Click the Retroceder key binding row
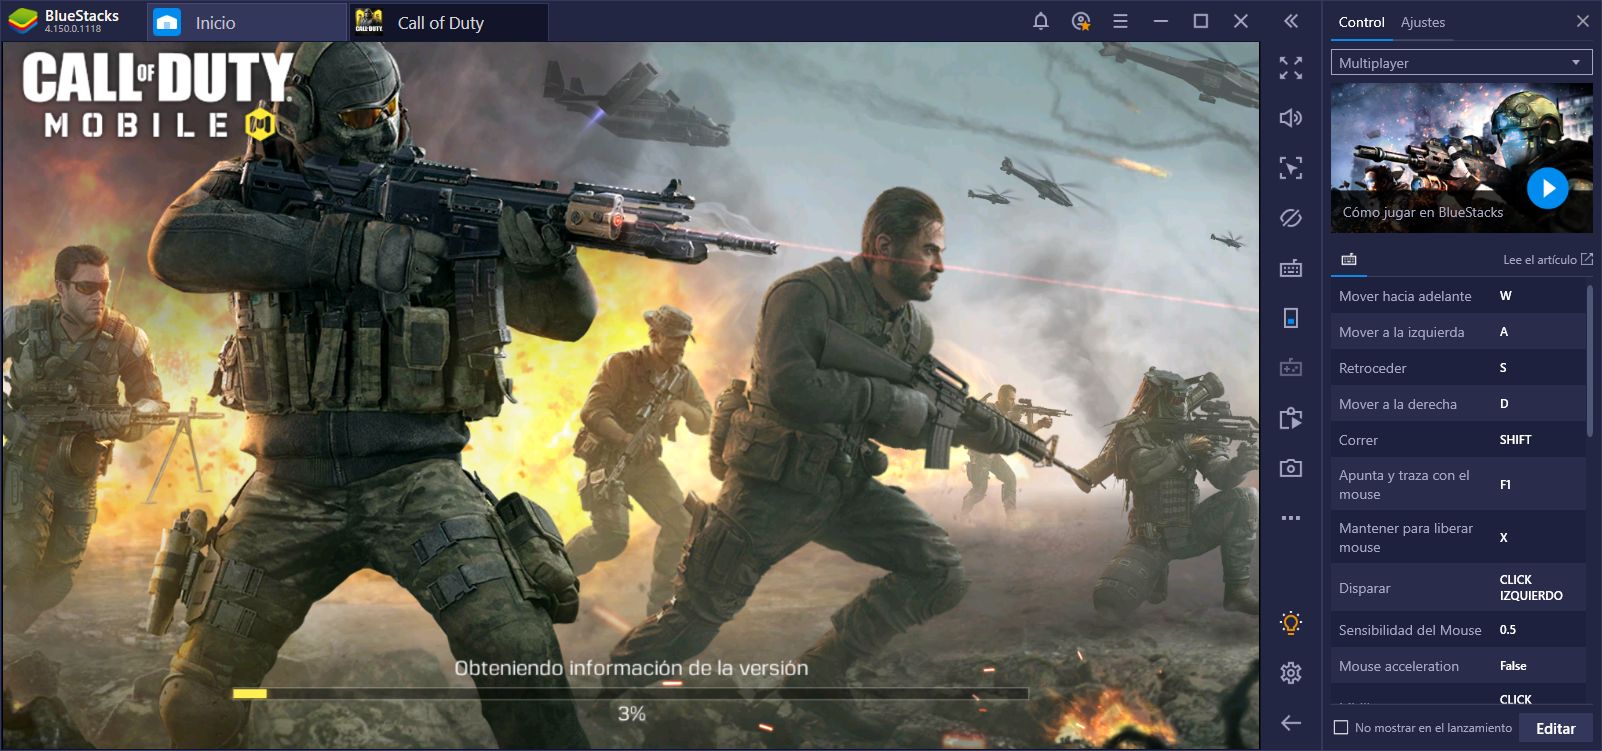 click(x=1458, y=368)
